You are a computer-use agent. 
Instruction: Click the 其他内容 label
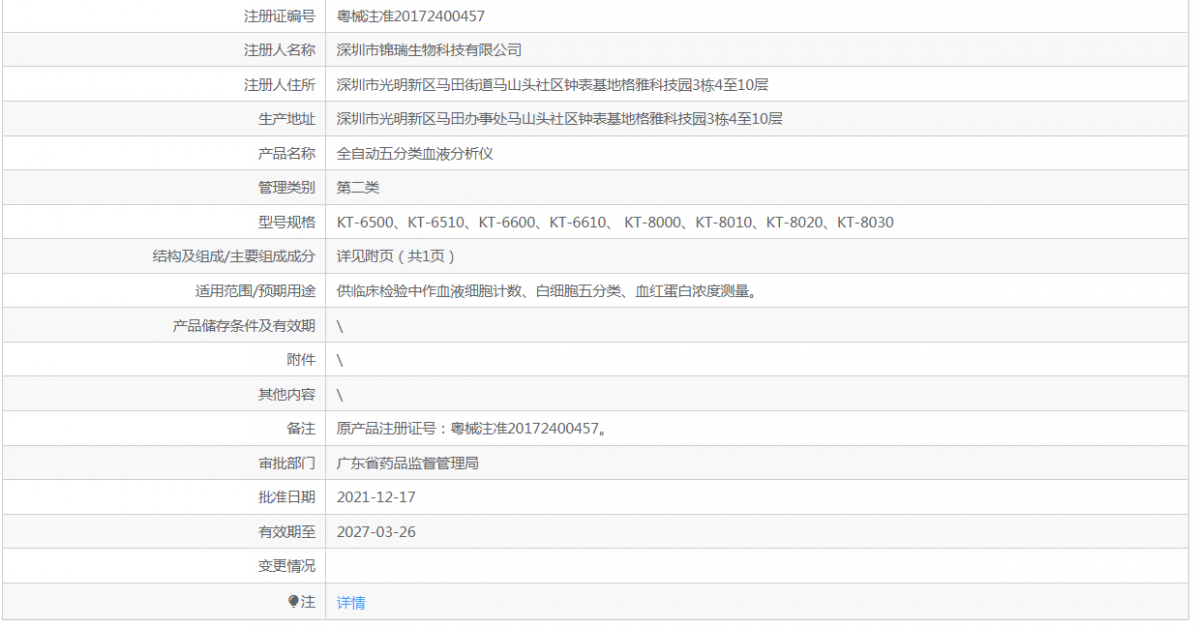286,394
